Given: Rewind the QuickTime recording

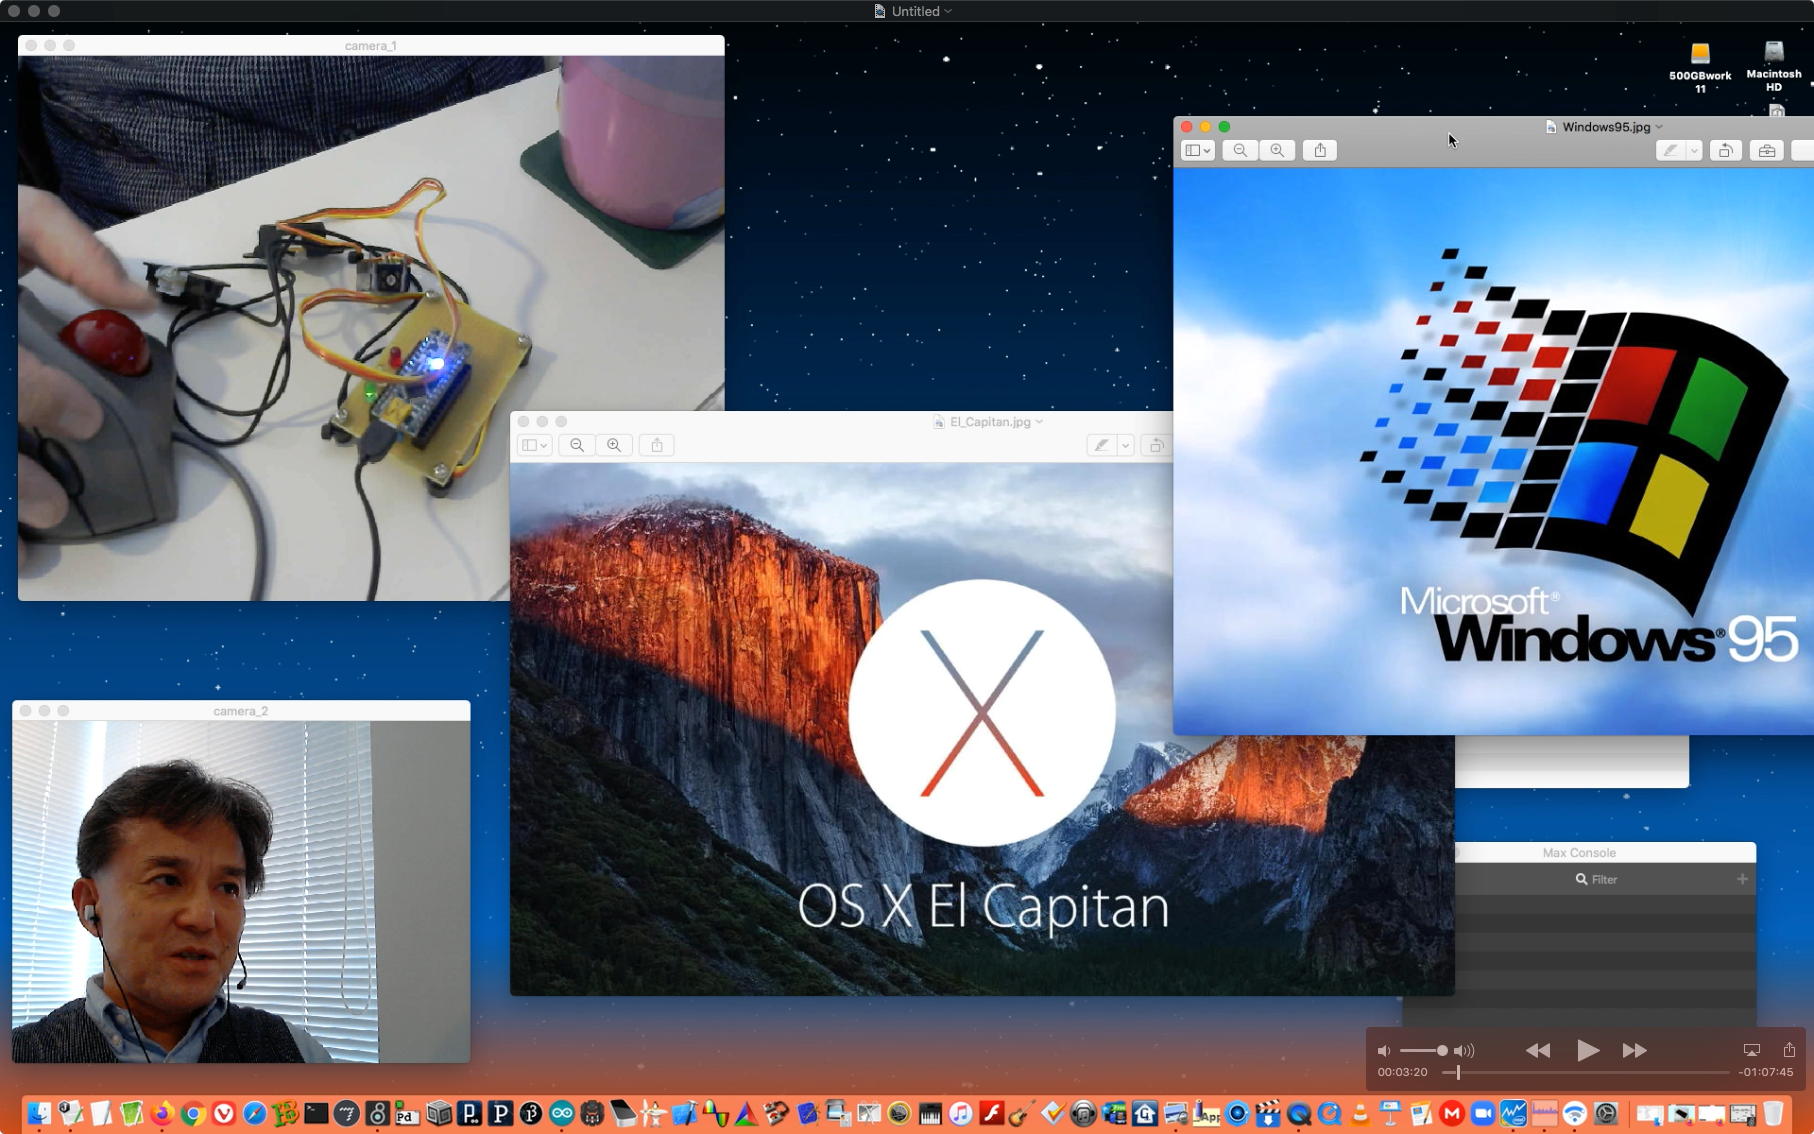Looking at the screenshot, I should 1538,1050.
